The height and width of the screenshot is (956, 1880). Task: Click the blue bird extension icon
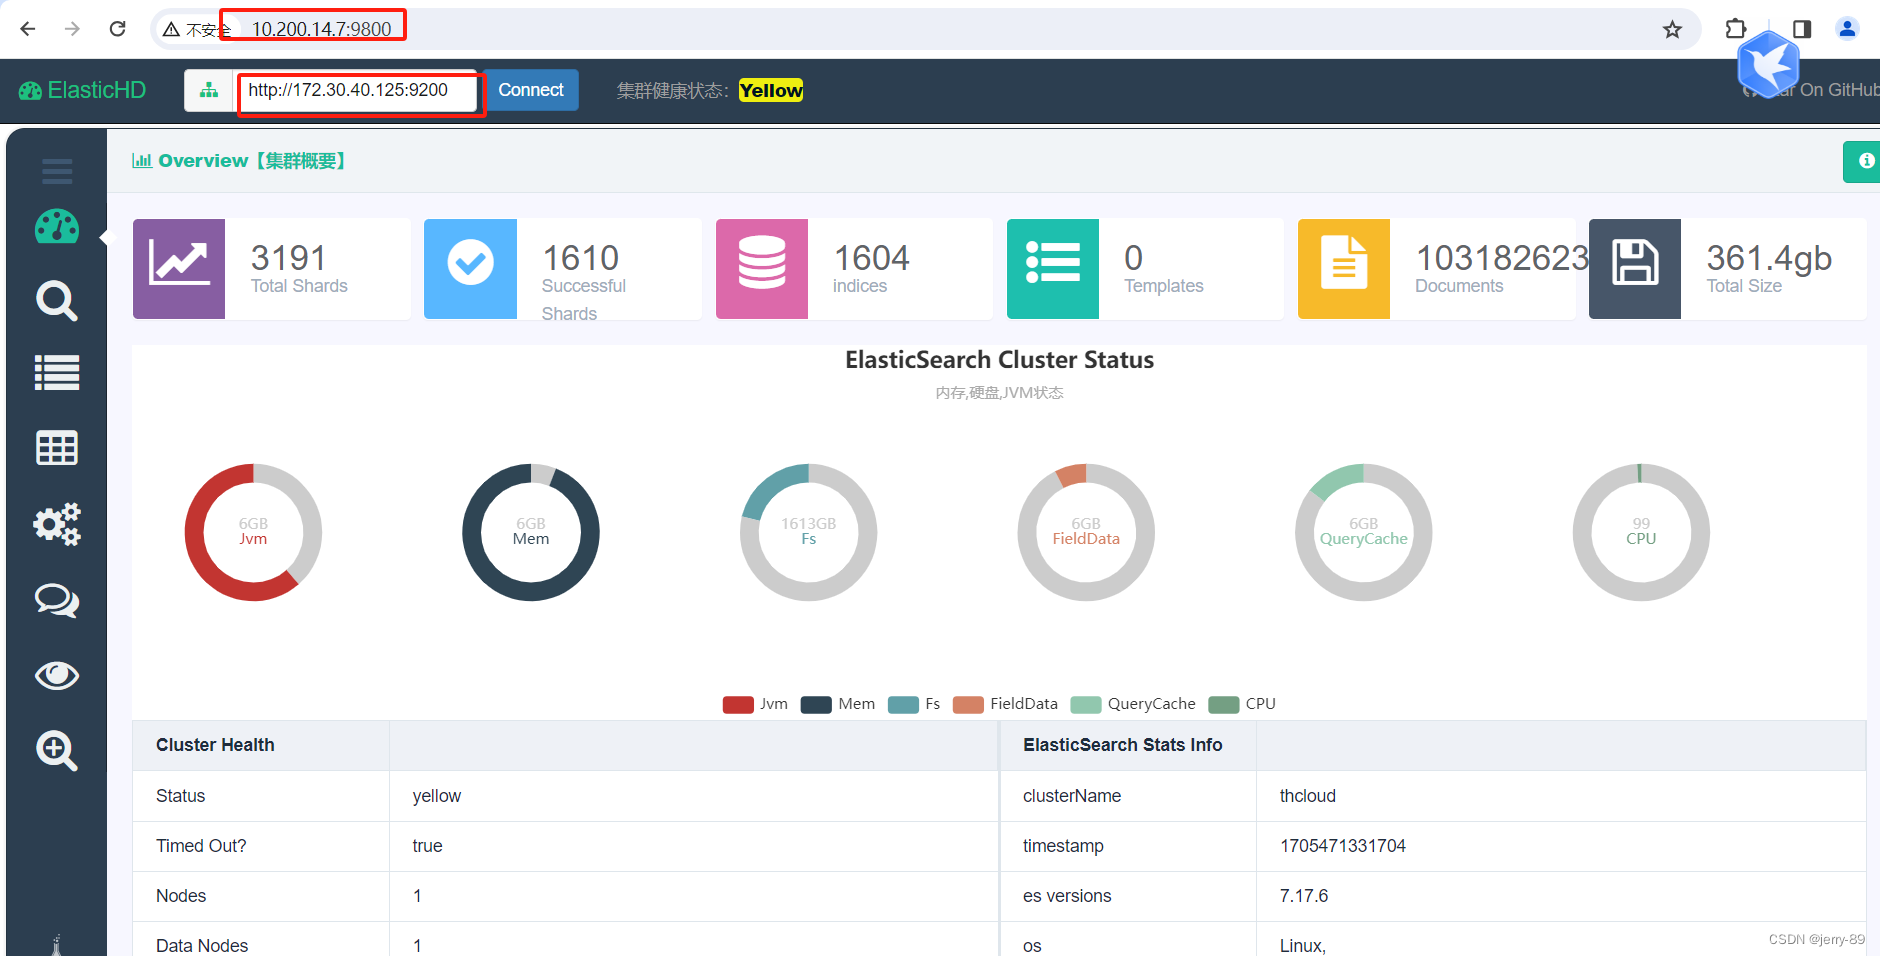[1768, 64]
